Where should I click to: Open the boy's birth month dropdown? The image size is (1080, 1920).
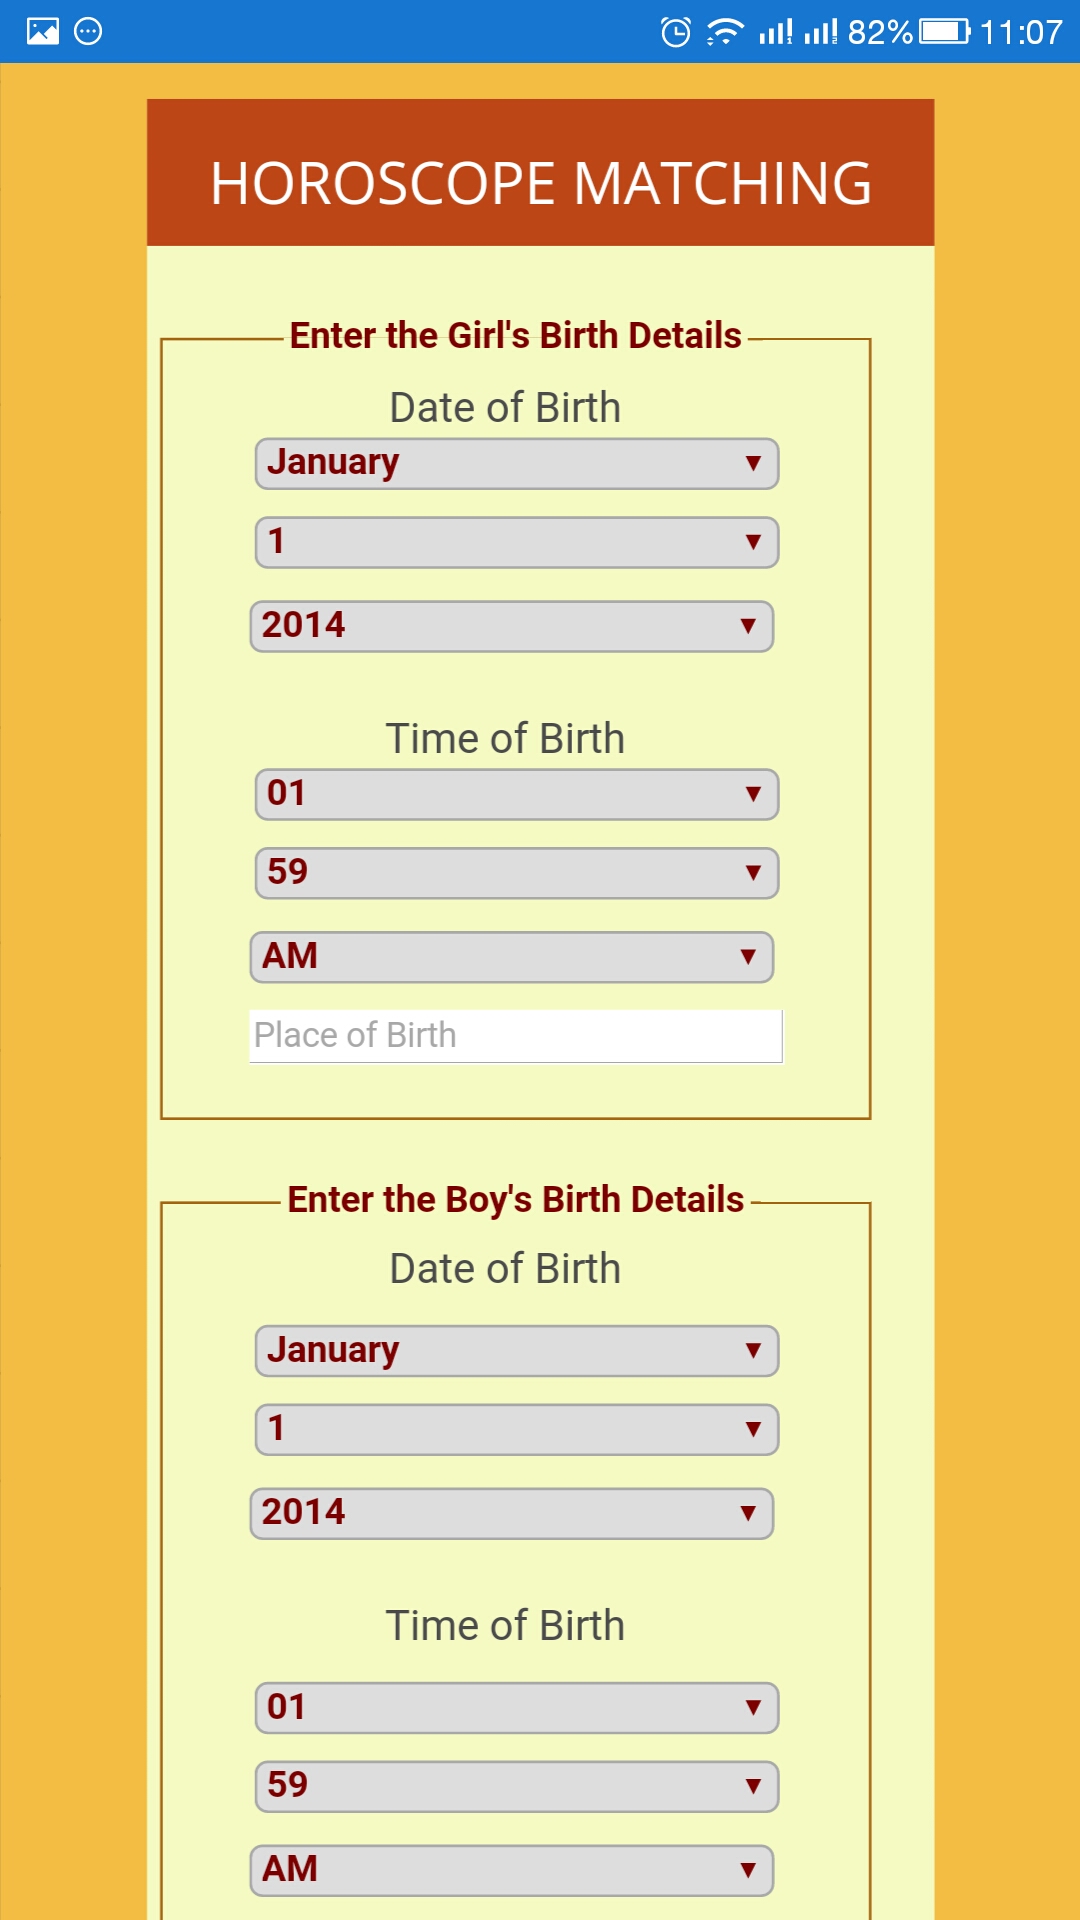(516, 1351)
